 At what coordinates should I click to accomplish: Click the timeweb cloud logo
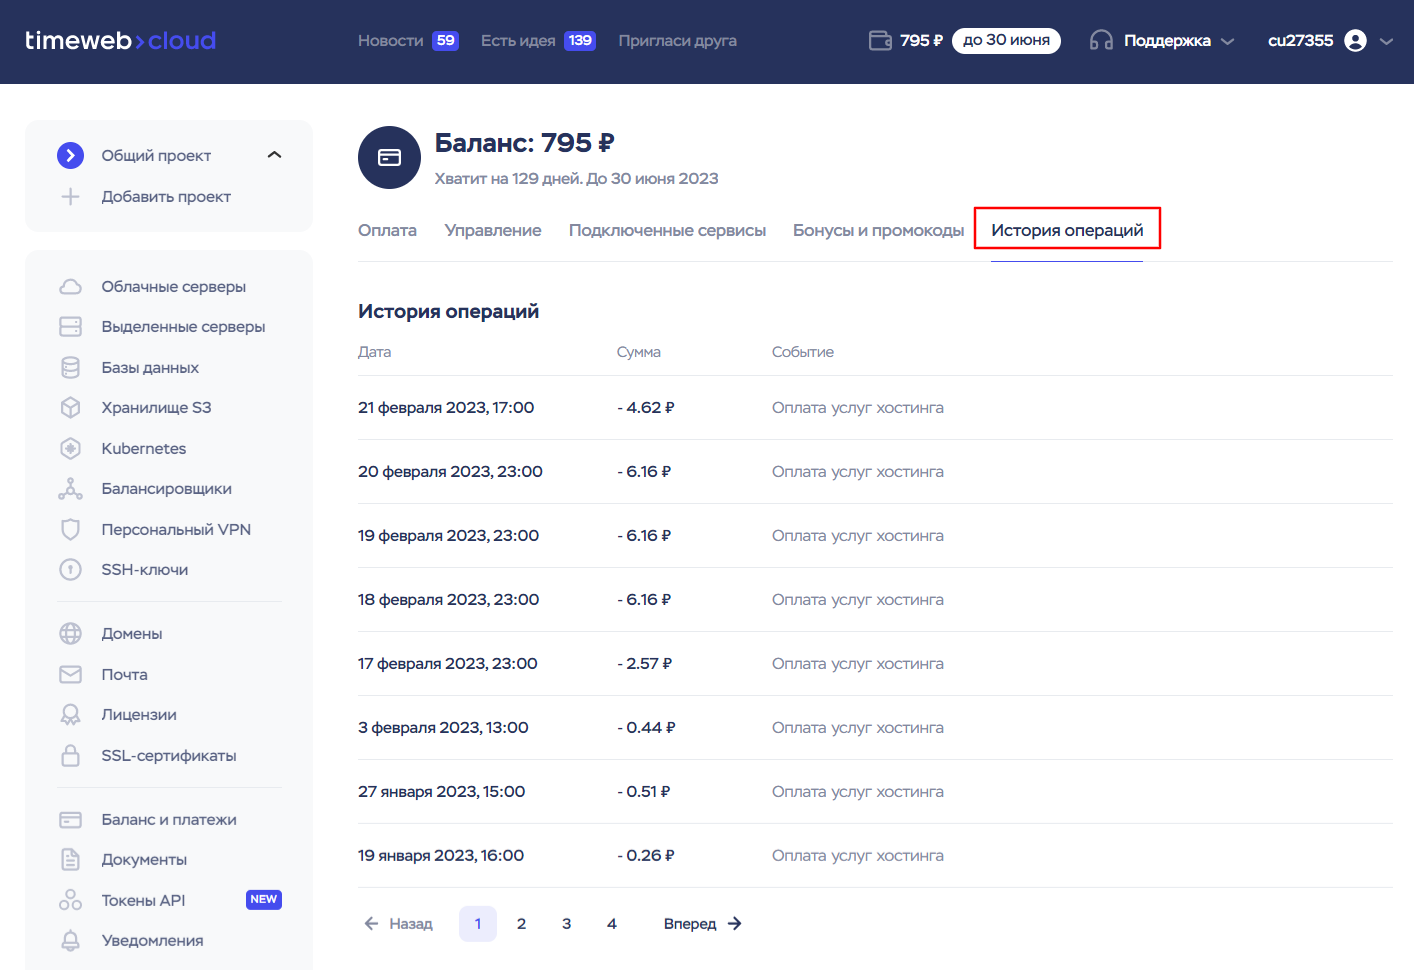tap(120, 41)
